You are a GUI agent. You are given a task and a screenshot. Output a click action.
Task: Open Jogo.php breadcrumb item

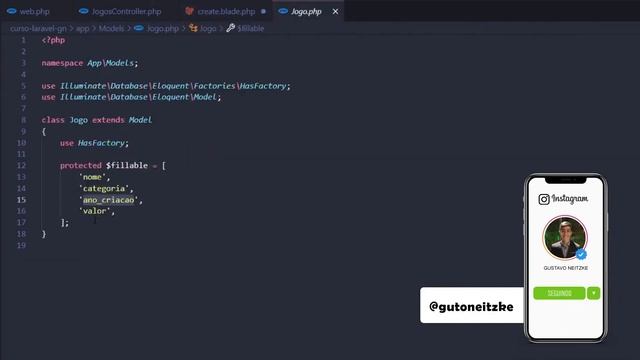tap(162, 29)
